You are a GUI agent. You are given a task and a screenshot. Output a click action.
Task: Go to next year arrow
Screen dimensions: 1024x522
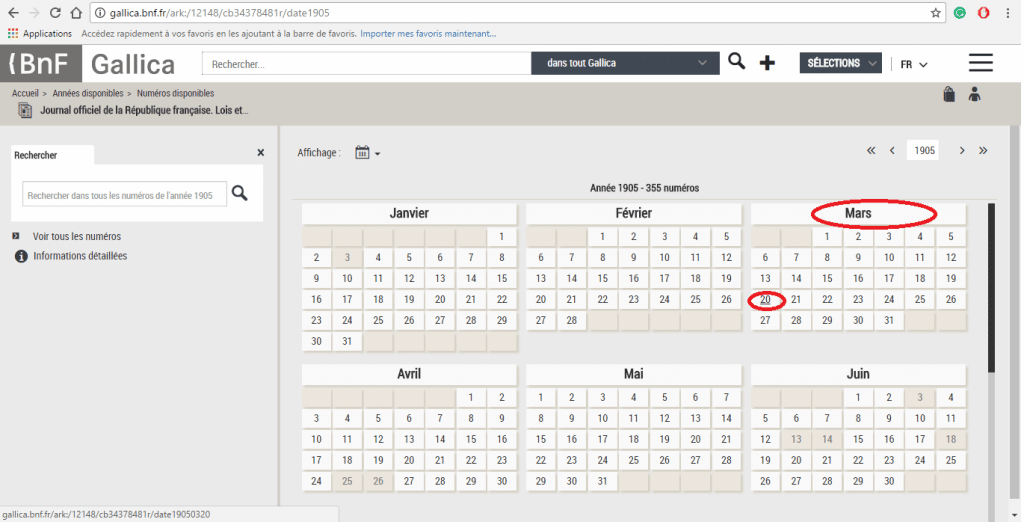pos(962,150)
